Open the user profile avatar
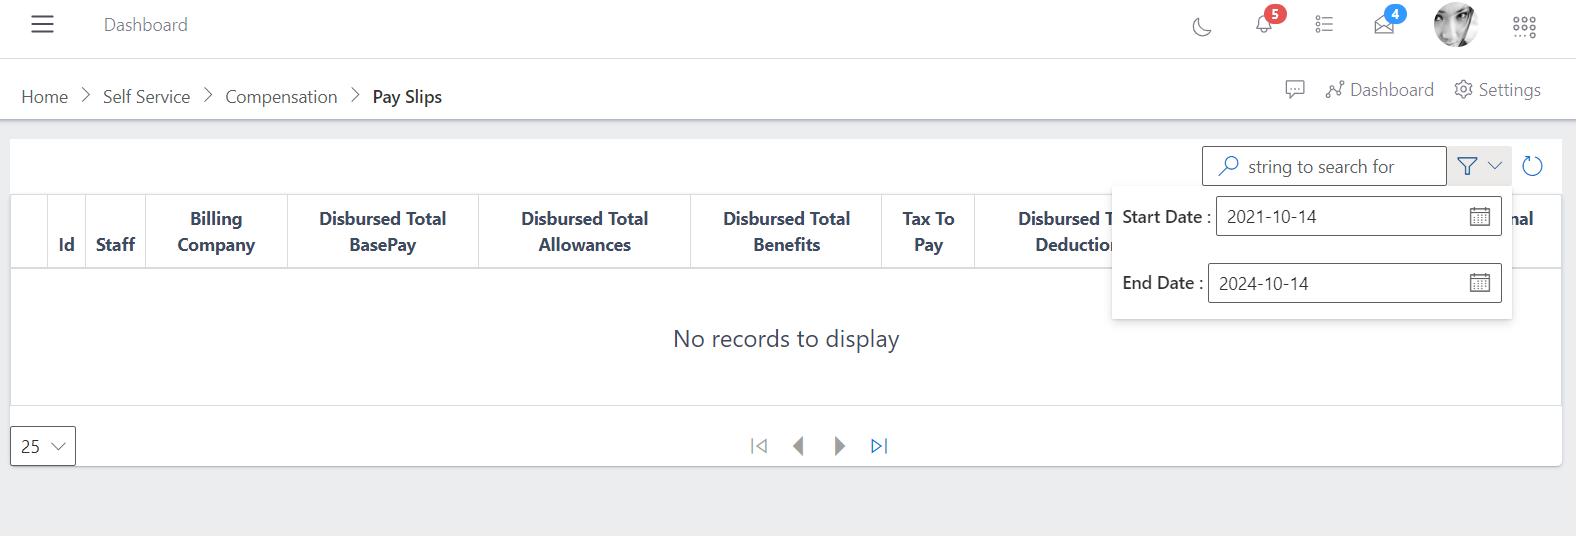Image resolution: width=1576 pixels, height=536 pixels. 1455,25
